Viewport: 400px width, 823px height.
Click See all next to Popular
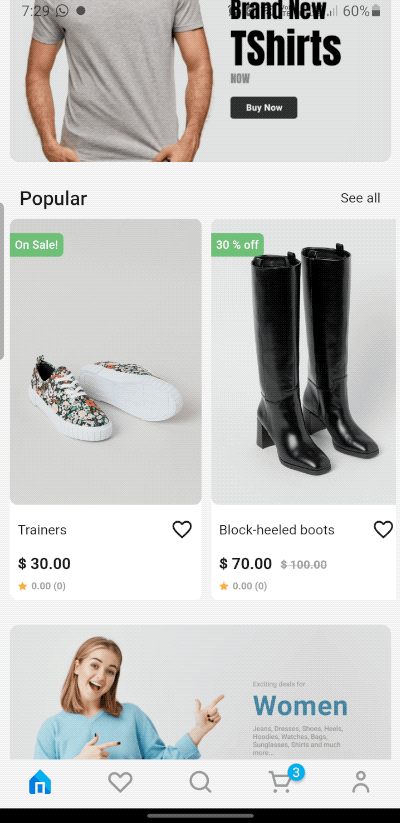click(360, 198)
